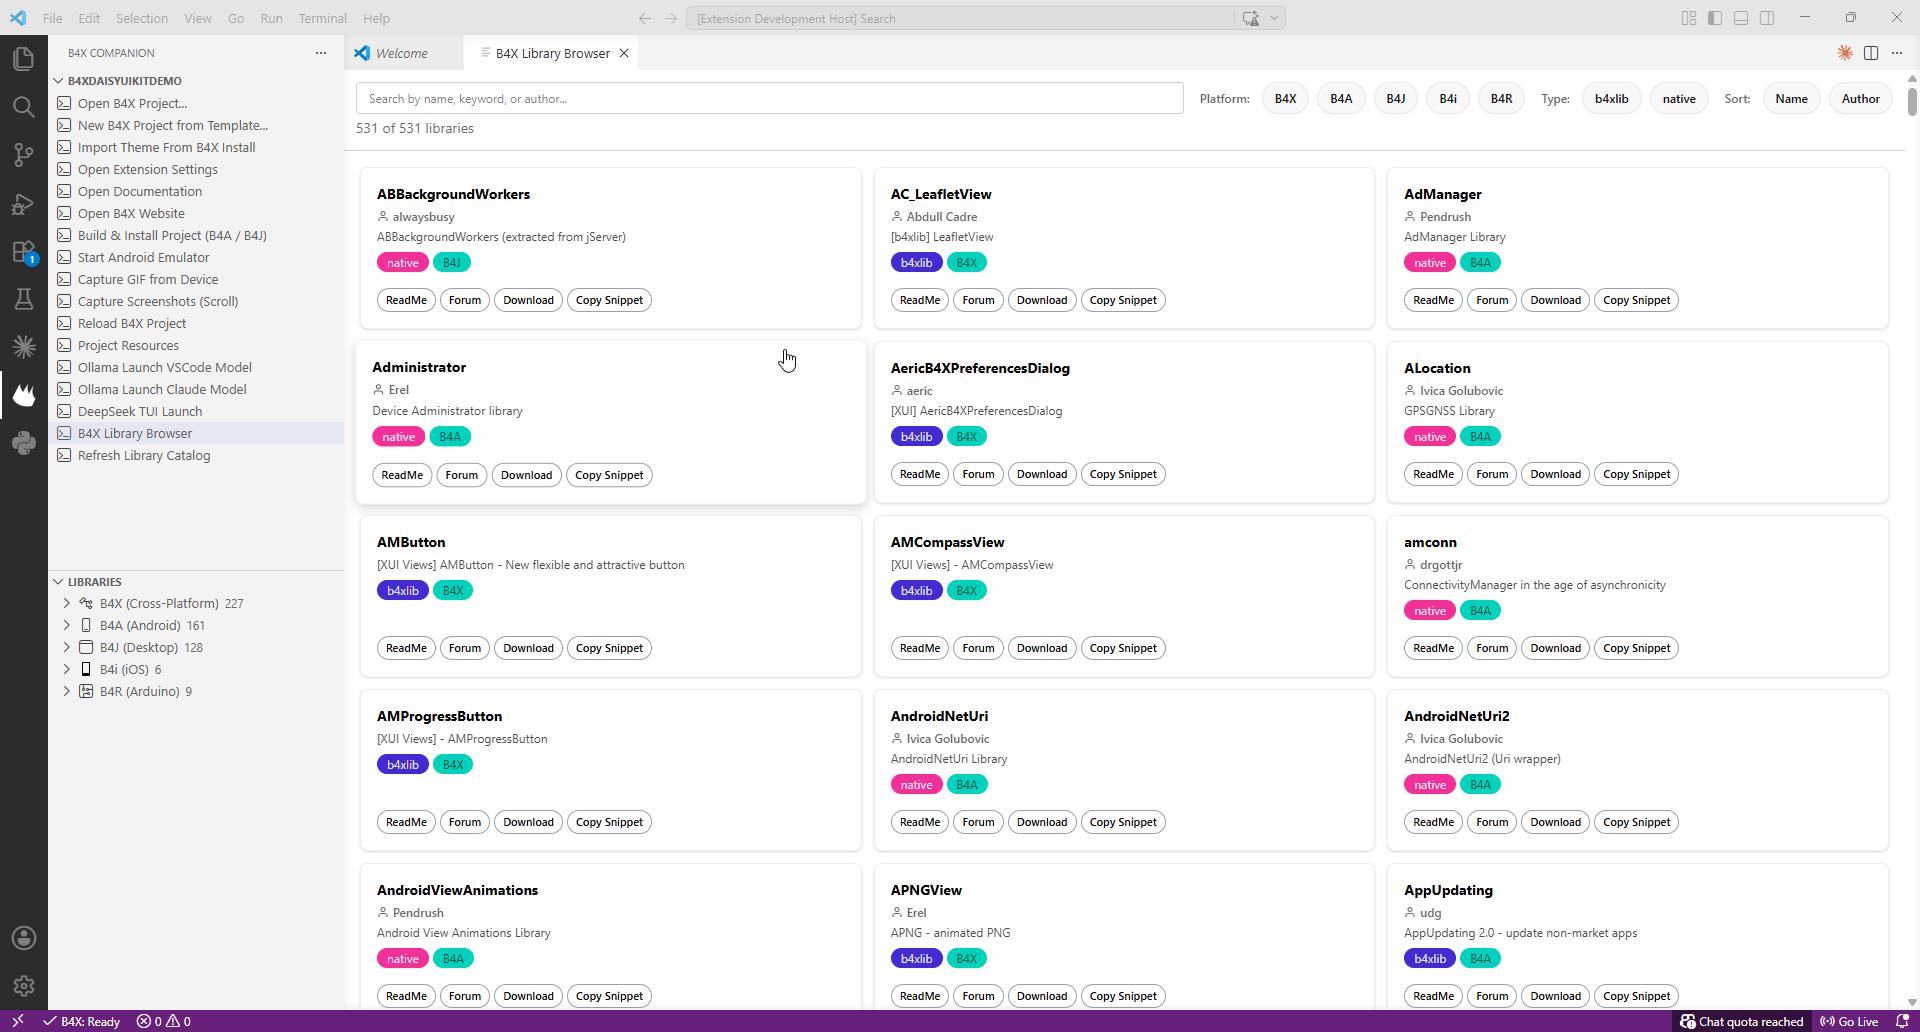
Task: Open the Source Control view
Action: [x=24, y=155]
